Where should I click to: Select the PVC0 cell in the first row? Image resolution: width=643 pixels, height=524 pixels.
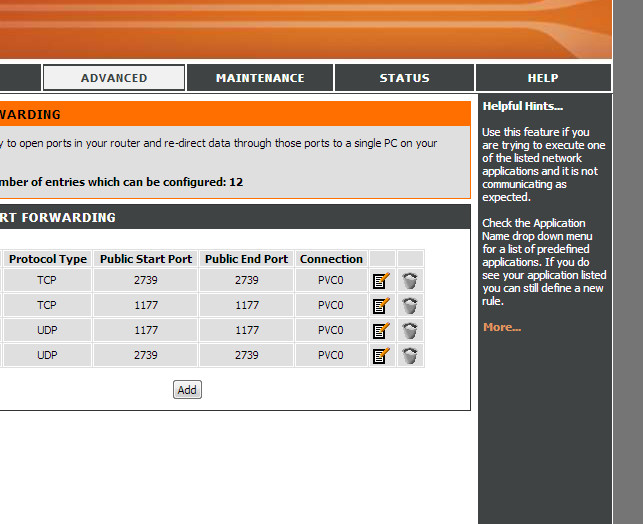331,281
